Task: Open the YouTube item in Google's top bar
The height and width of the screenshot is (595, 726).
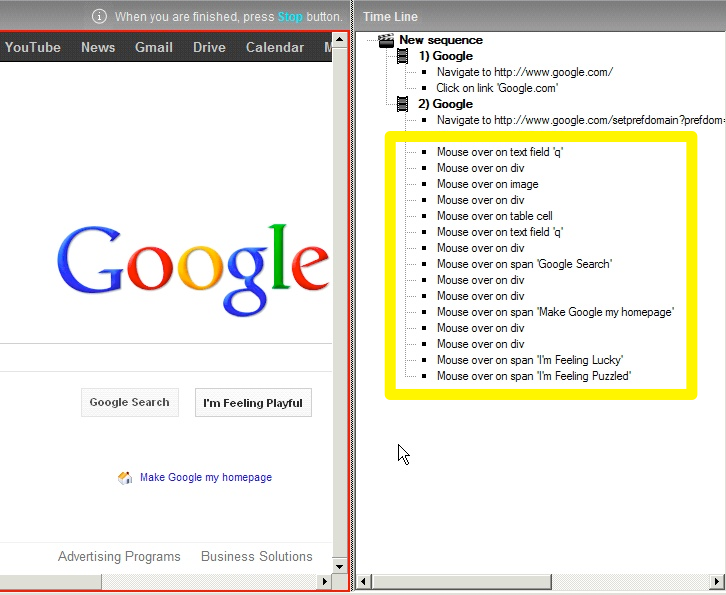Action: coord(33,47)
